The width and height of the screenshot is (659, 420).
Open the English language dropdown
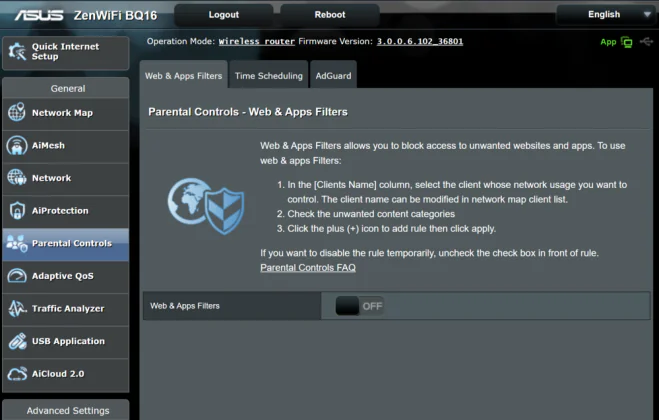605,15
